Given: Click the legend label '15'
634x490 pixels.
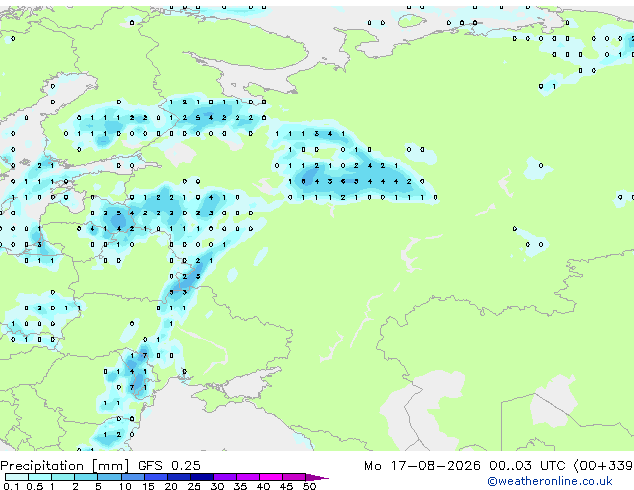Looking at the screenshot, I should [148, 486].
